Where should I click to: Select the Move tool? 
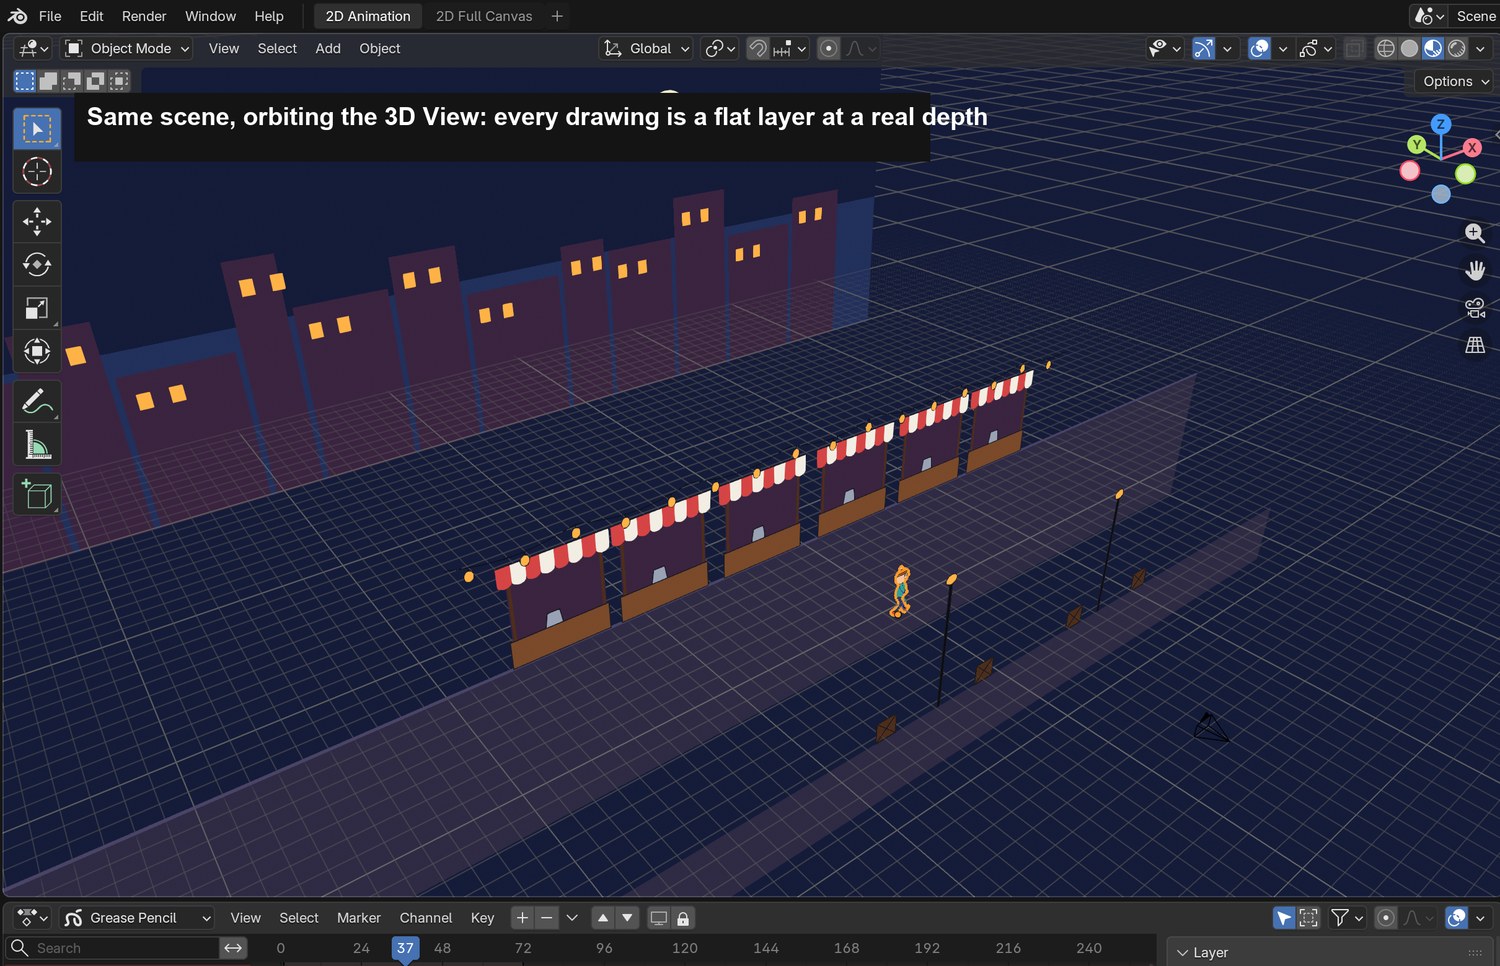coord(37,221)
